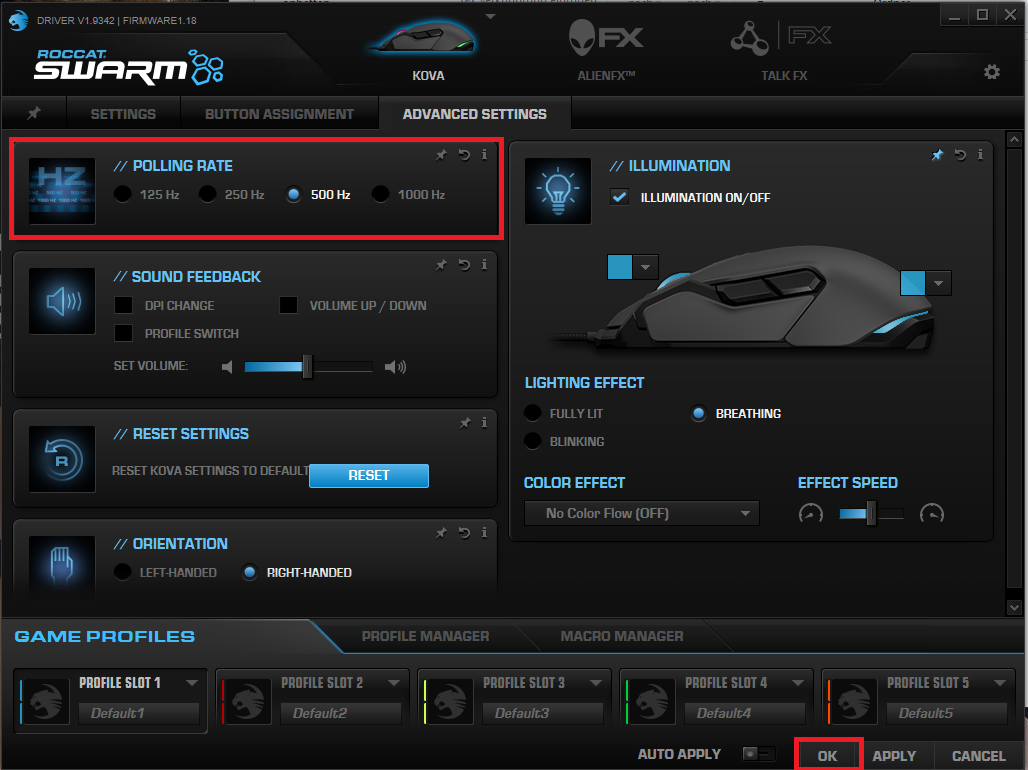The image size is (1028, 770).
Task: Reset Polling Rate to default (undo icon)
Action: point(464,155)
